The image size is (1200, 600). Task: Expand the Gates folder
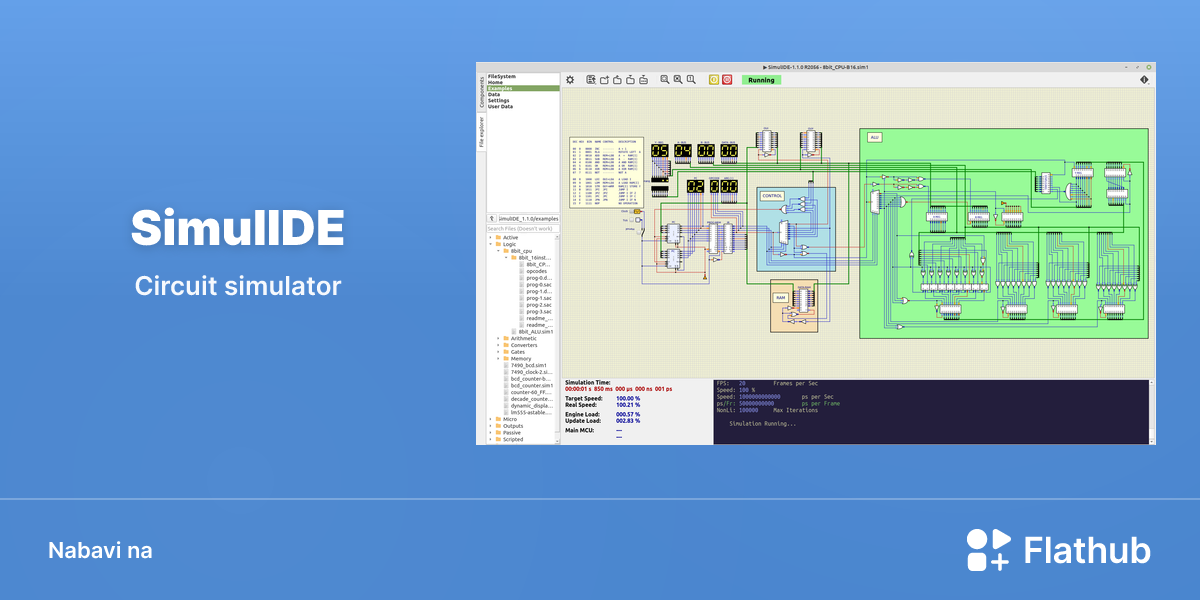click(498, 352)
